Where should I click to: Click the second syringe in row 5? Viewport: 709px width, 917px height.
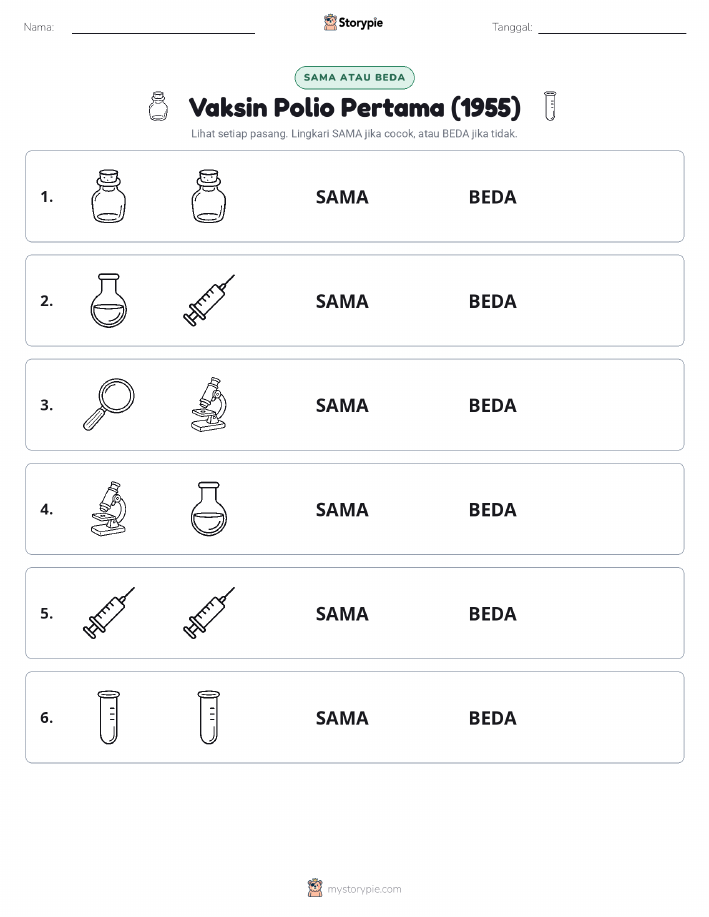coord(209,613)
